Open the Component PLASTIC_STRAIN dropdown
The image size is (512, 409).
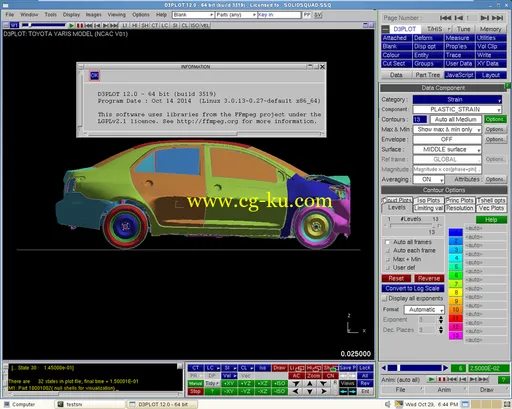[457, 109]
